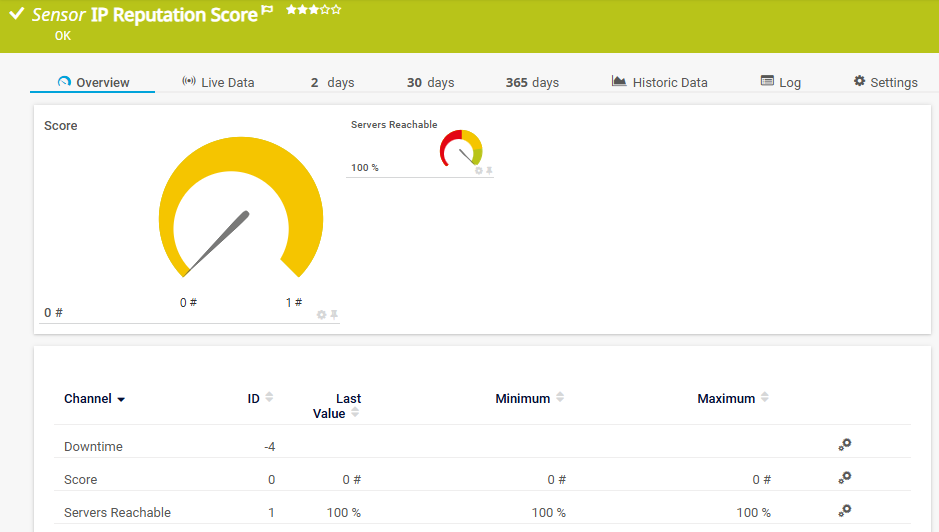The height and width of the screenshot is (532, 939).
Task: Click Downtime ID value -4
Action: 269,446
